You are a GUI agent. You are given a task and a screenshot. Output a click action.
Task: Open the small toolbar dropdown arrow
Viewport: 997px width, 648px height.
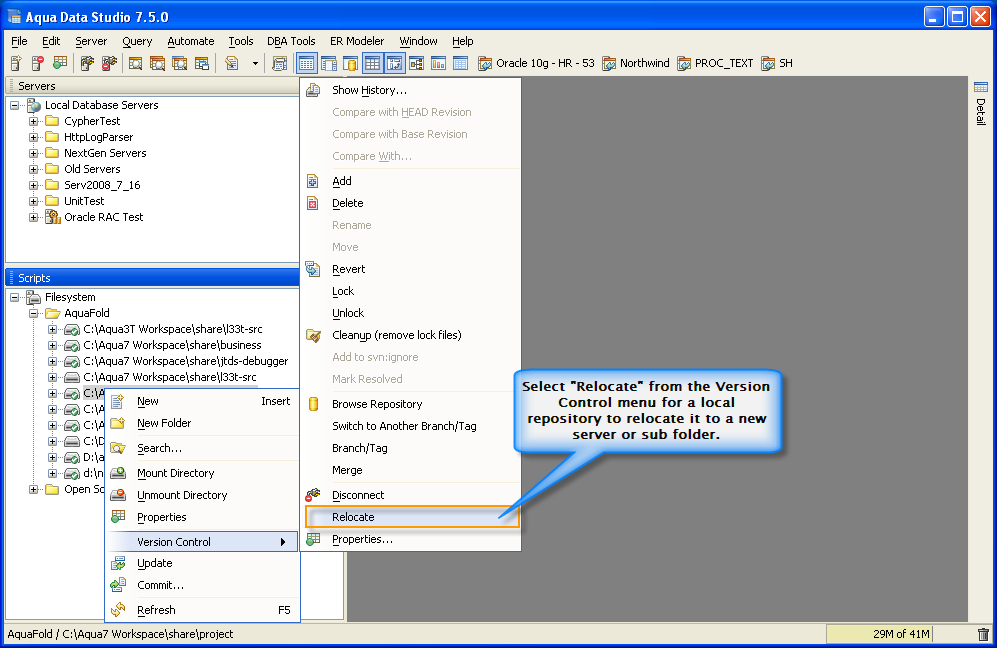(x=255, y=64)
